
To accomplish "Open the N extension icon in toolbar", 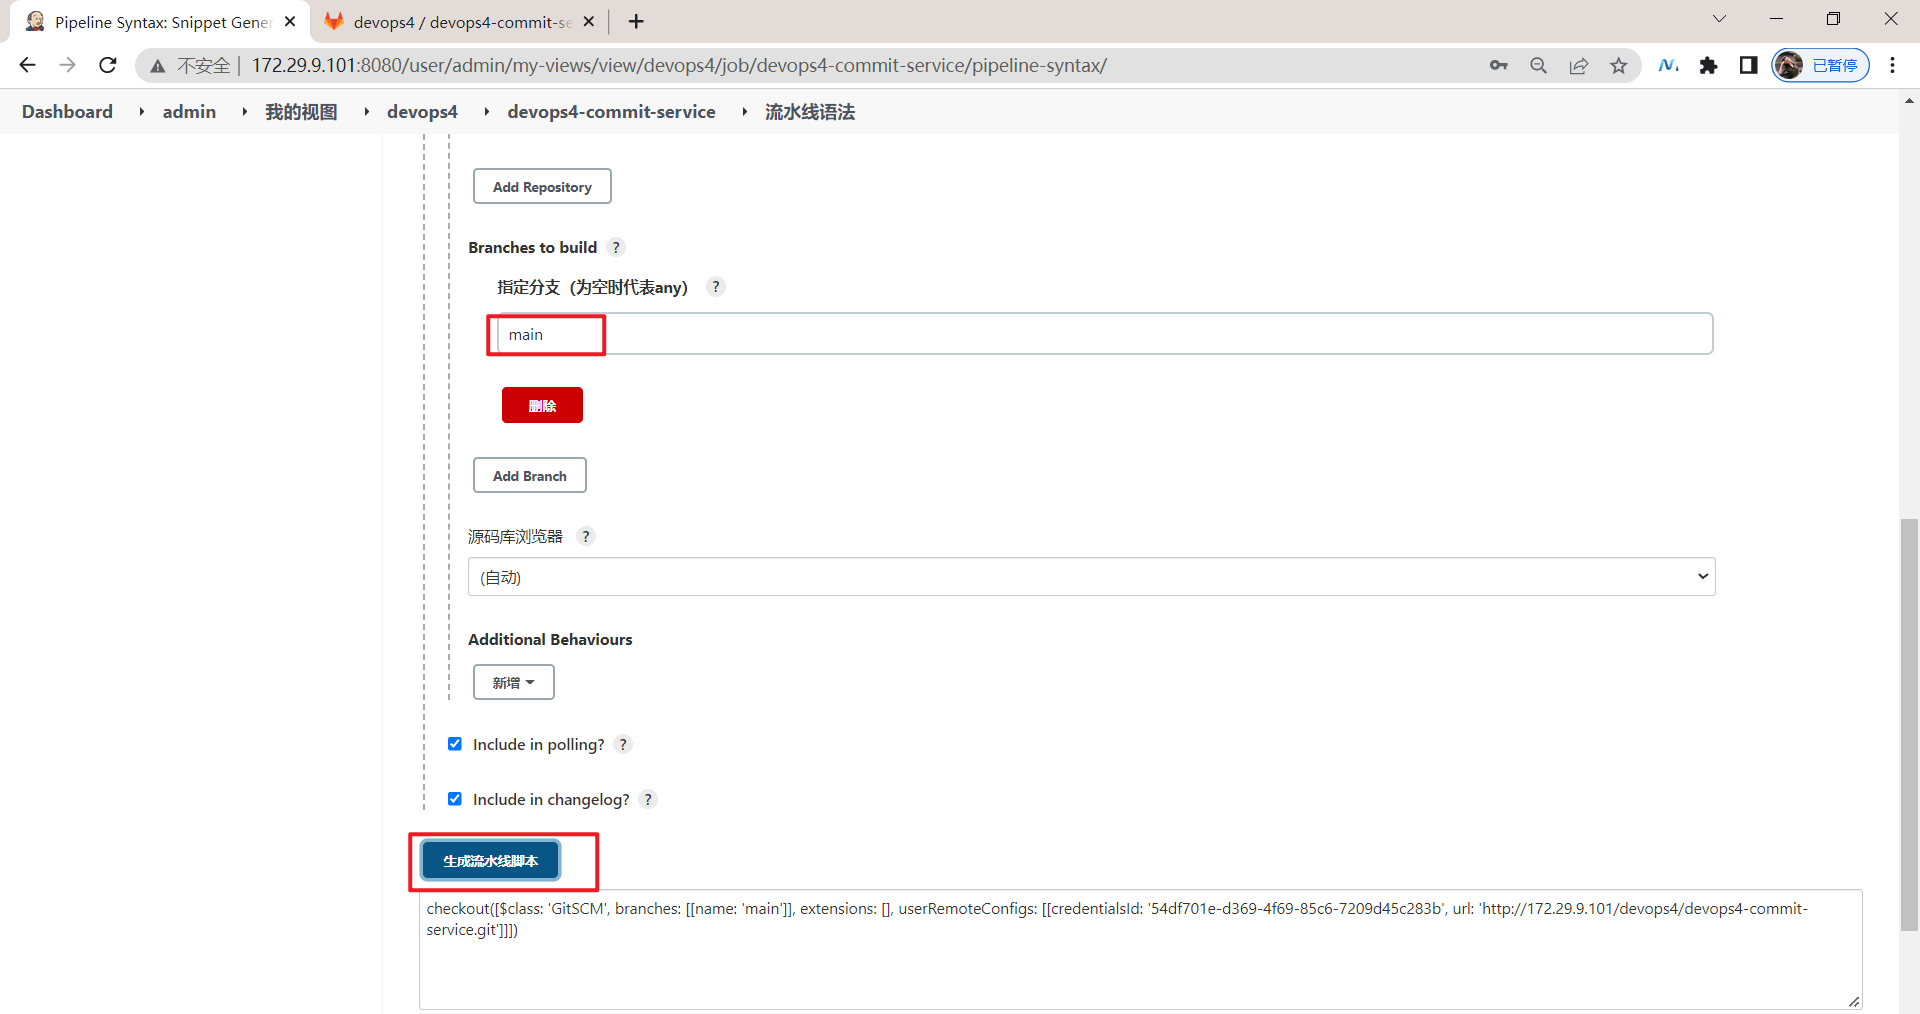I will [x=1668, y=65].
